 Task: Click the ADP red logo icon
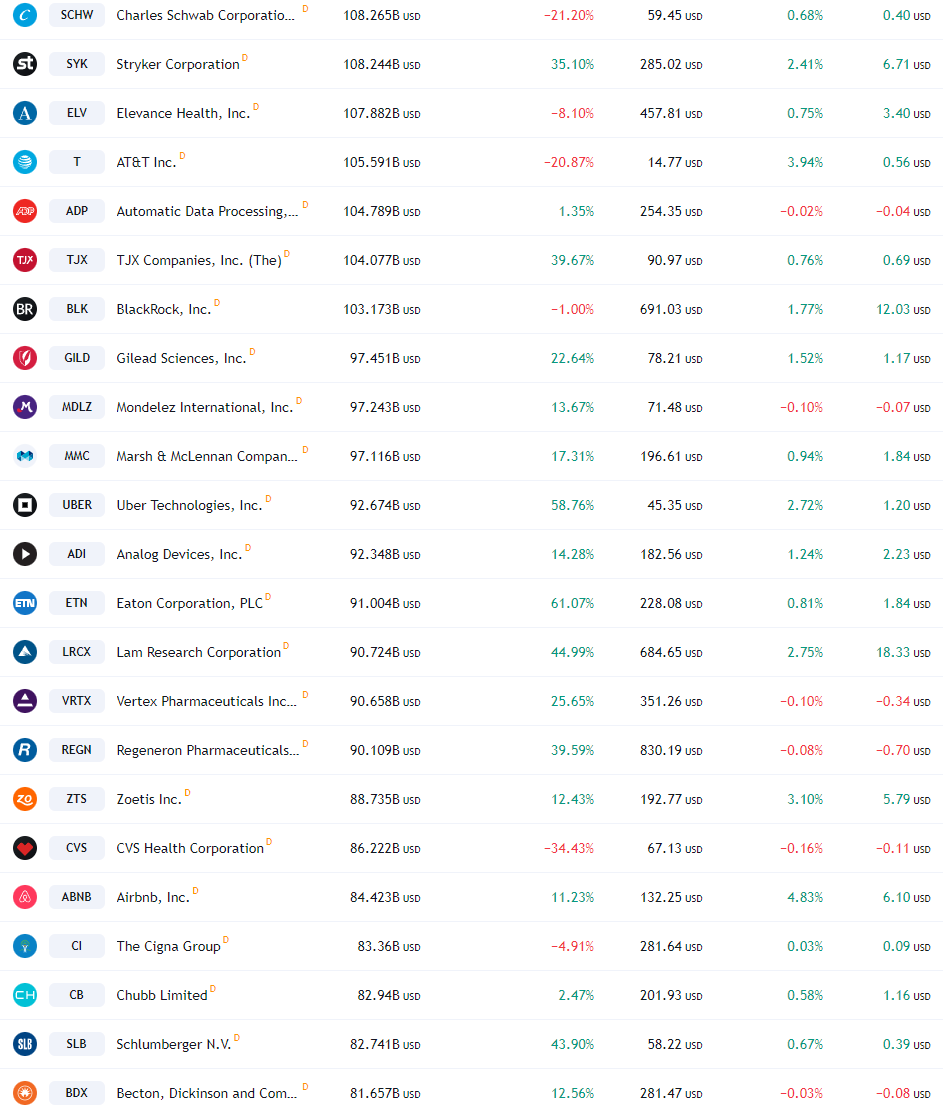coord(25,211)
